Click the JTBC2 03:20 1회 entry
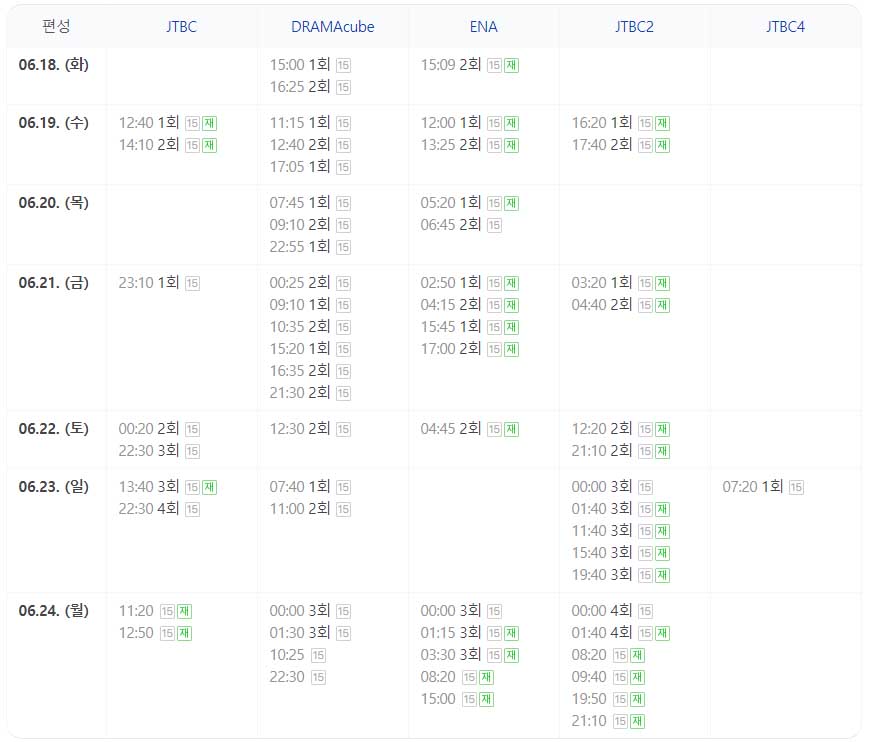The width and height of the screenshot is (871, 742). [602, 282]
